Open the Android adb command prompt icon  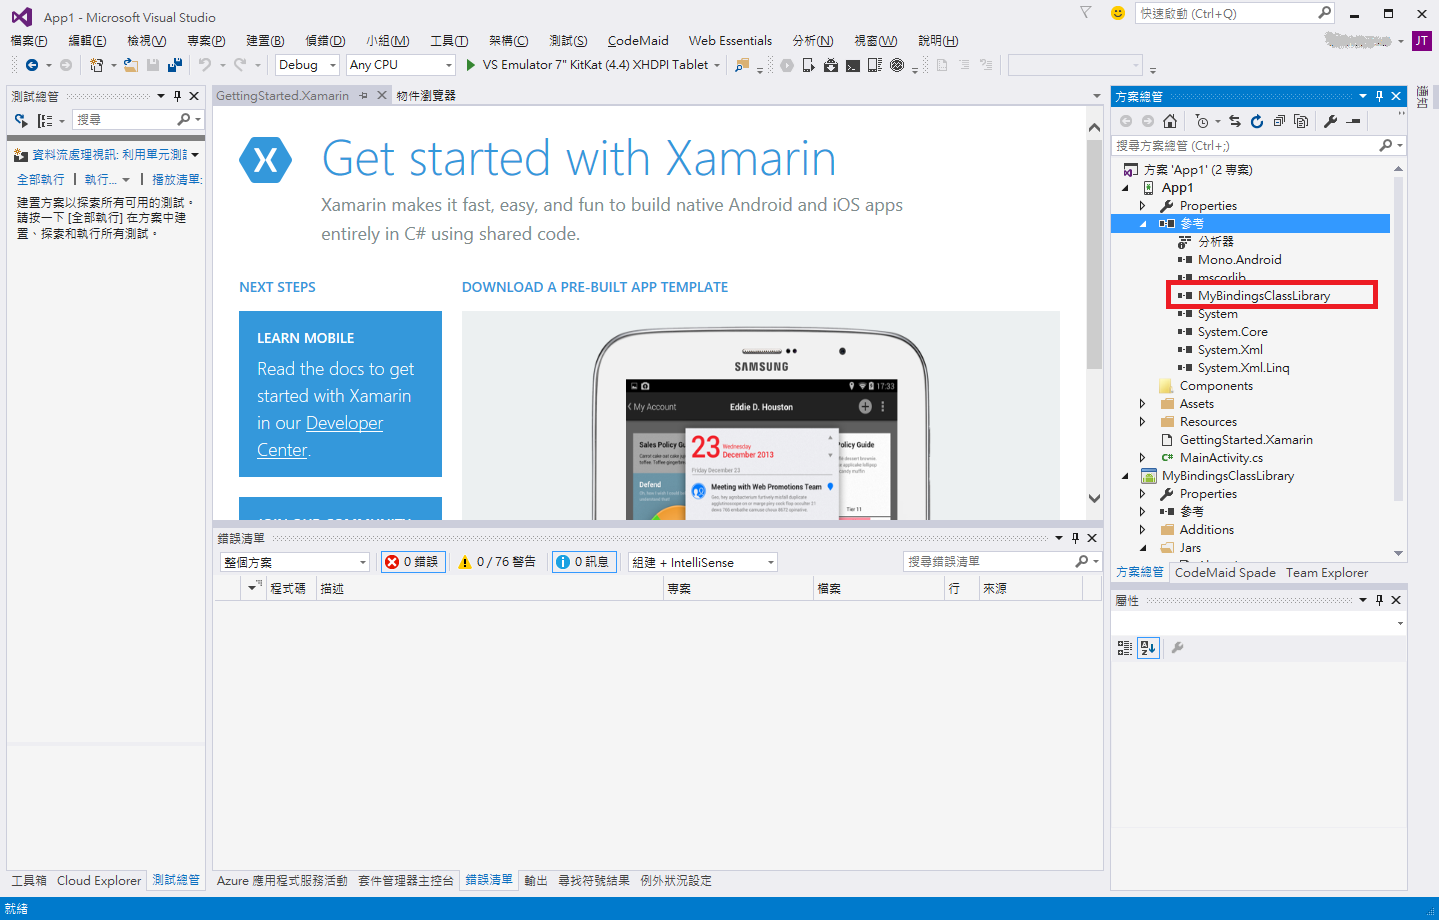pyautogui.click(x=853, y=65)
